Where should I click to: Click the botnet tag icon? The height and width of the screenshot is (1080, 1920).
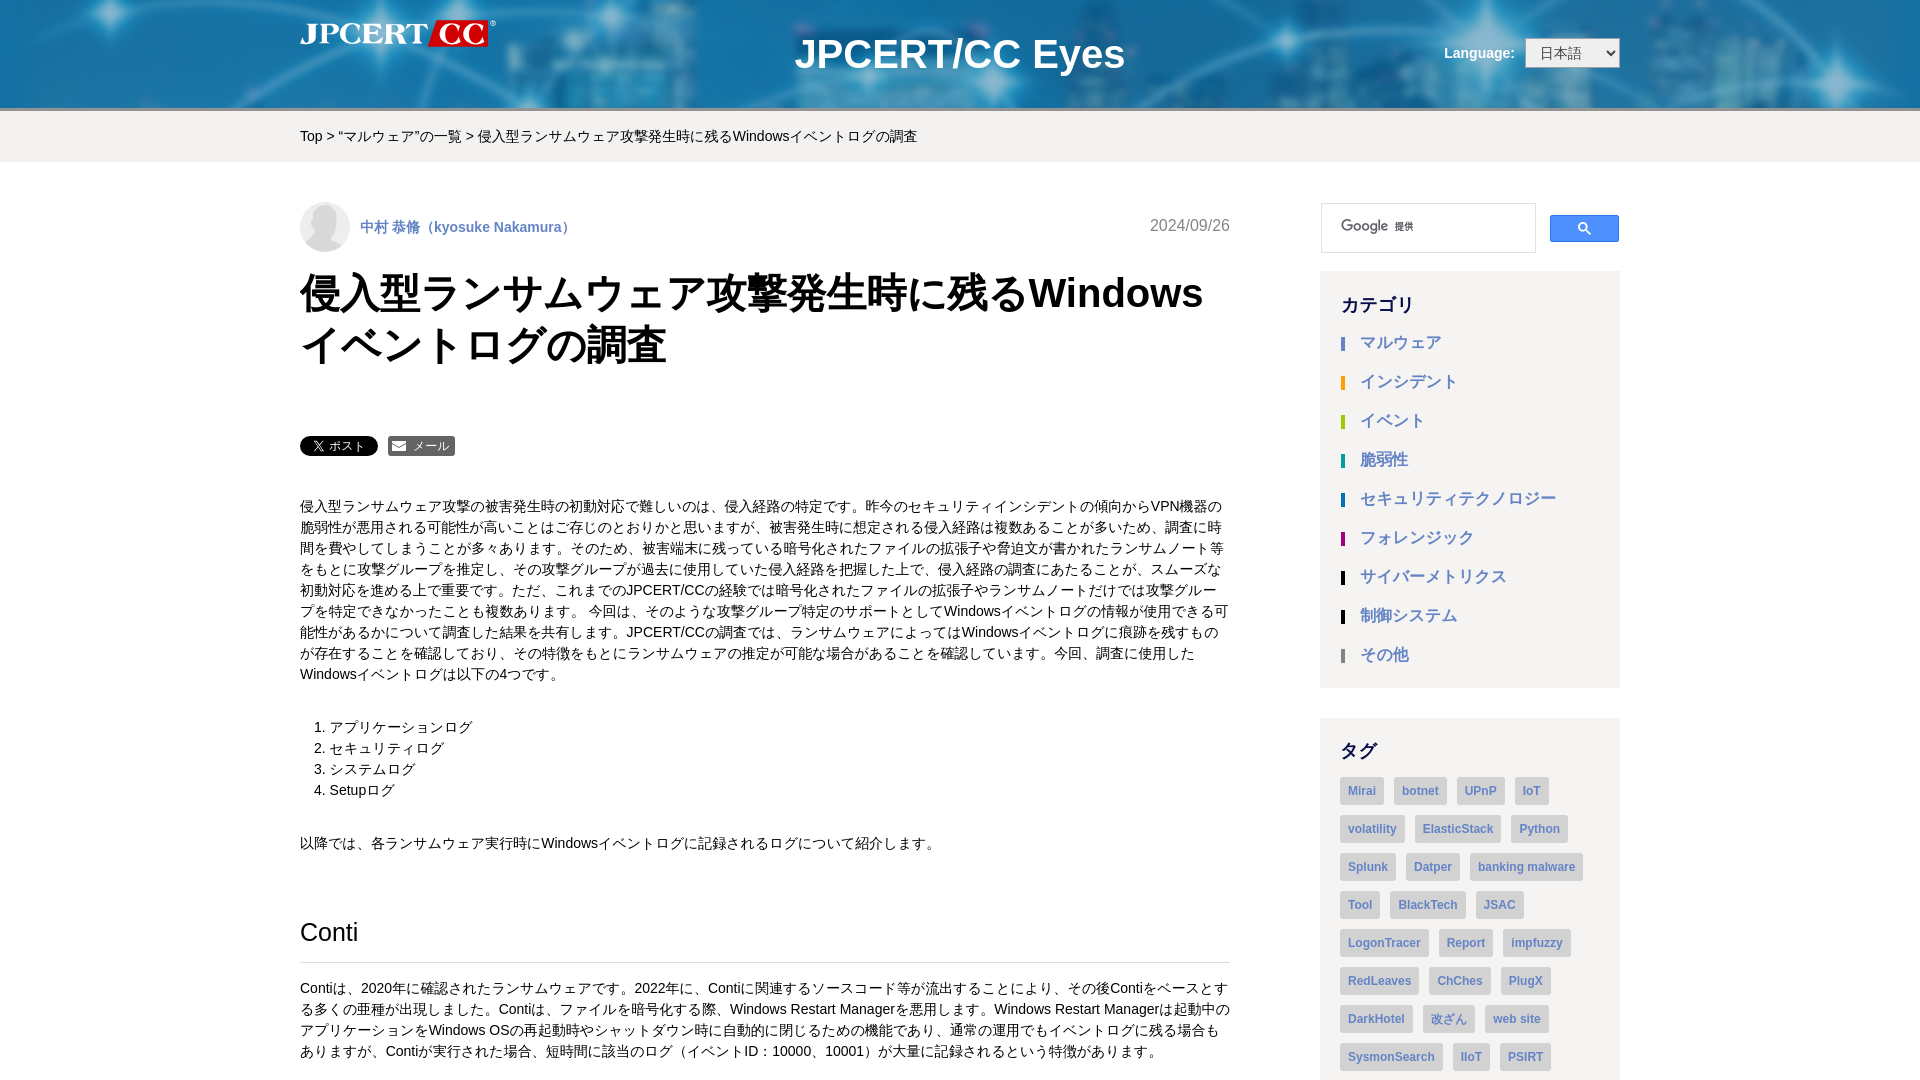pos(1420,790)
